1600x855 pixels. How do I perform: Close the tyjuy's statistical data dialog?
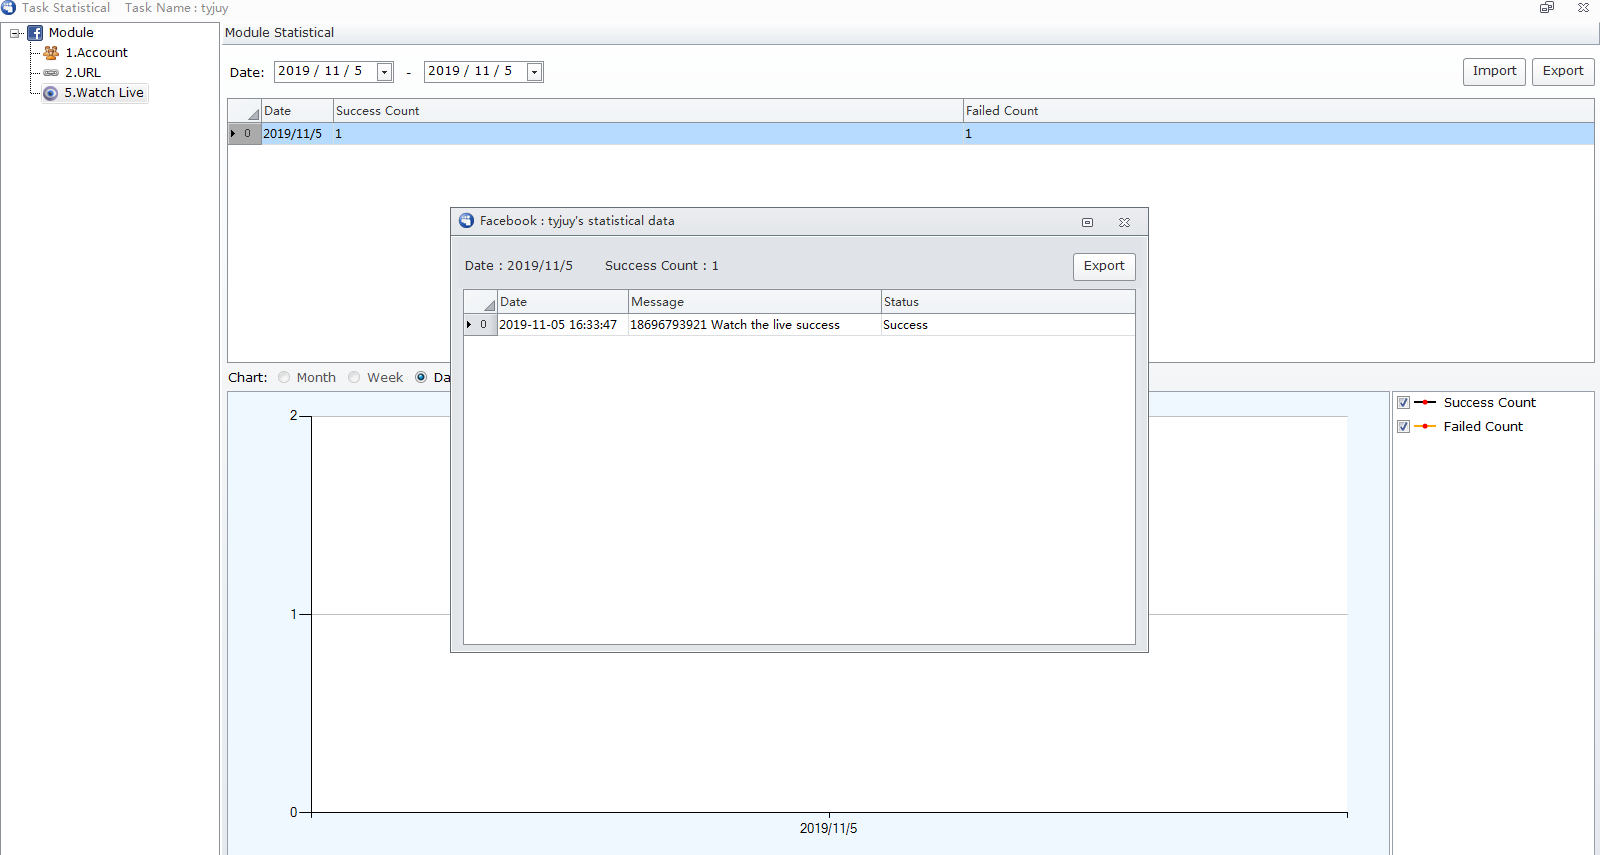coord(1124,222)
